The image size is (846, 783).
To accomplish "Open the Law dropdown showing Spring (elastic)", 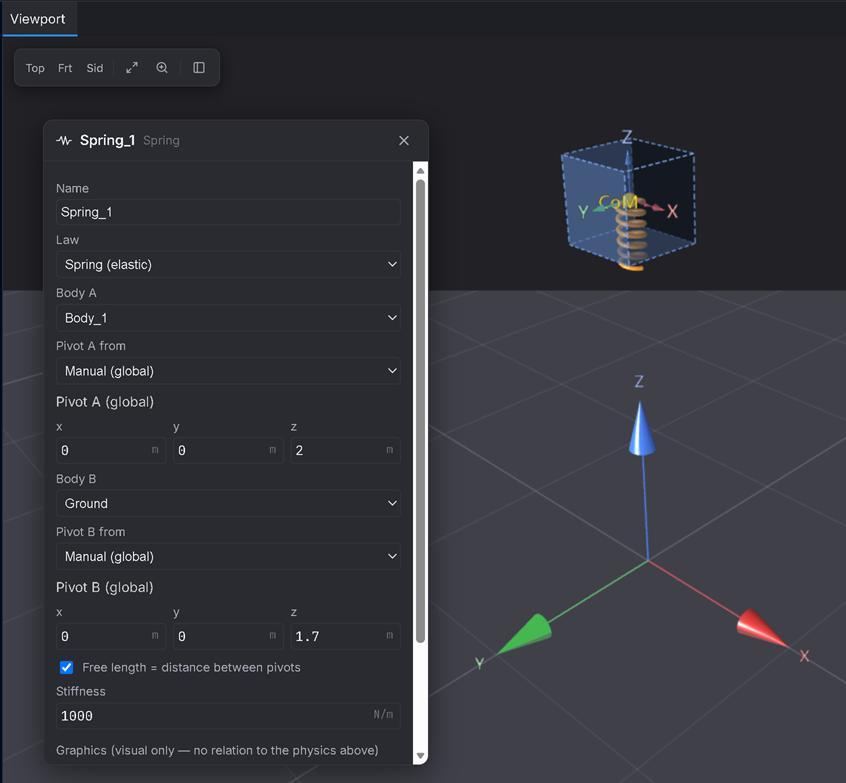I will point(228,264).
